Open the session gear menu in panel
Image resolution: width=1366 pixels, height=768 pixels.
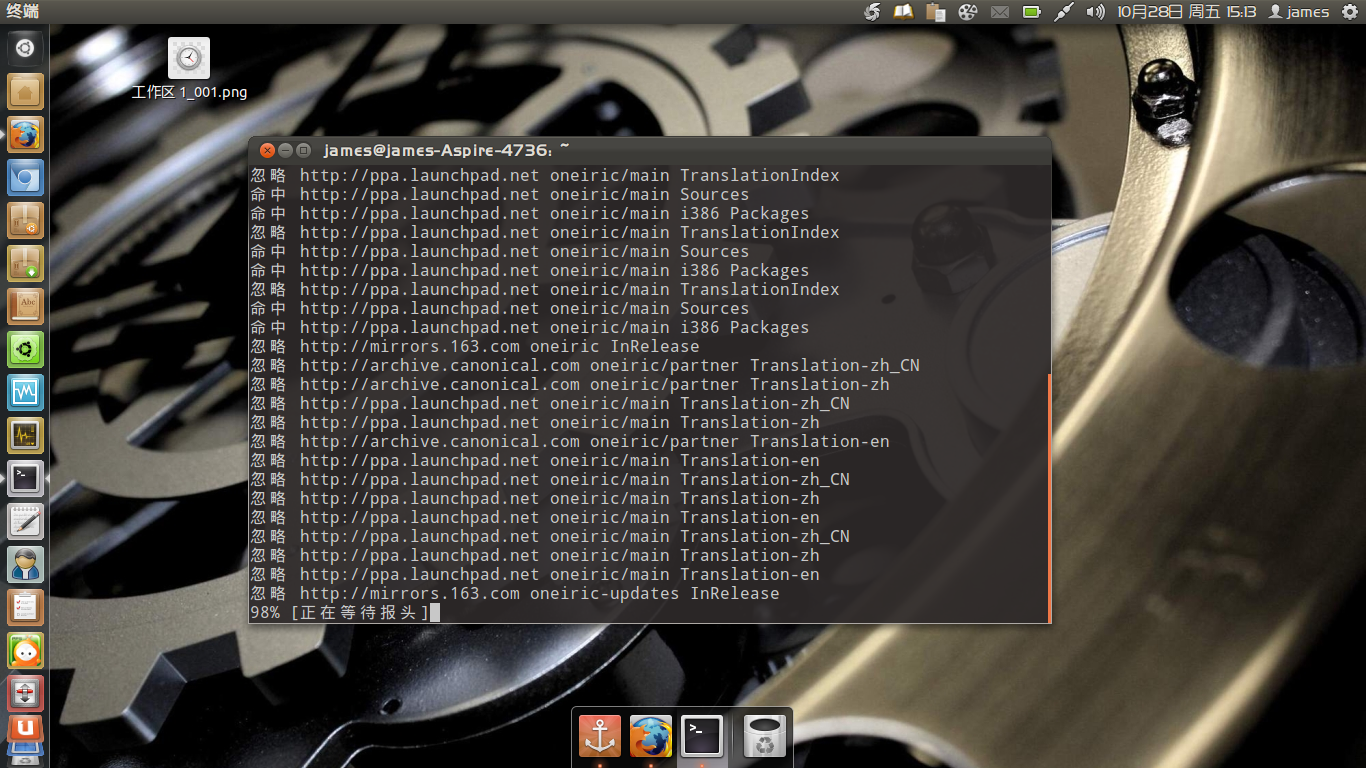1350,12
